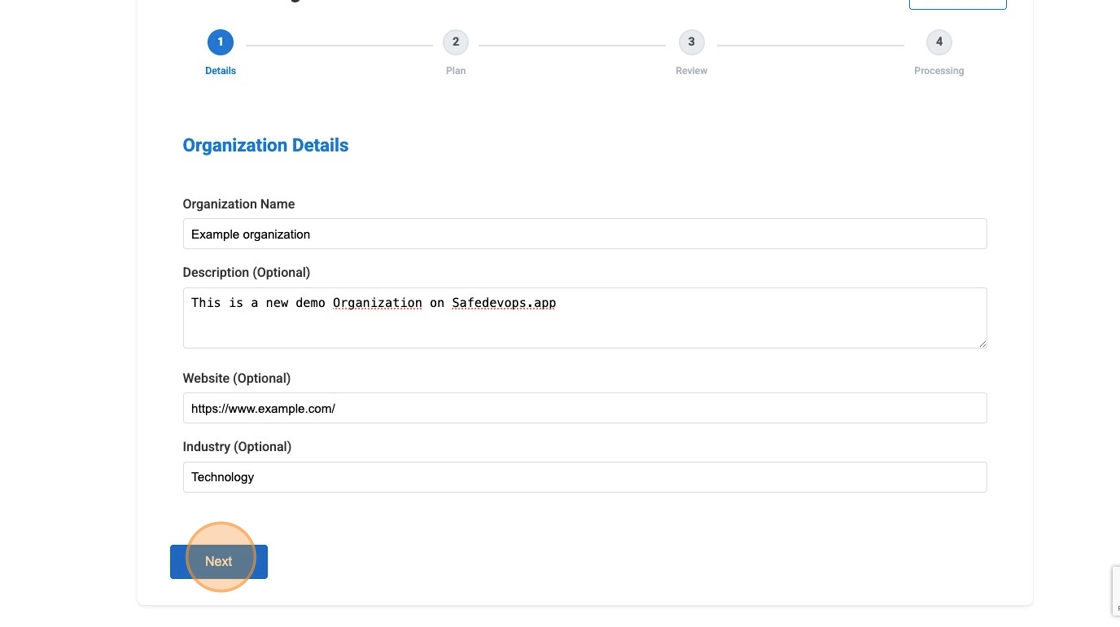Click the Details label under step one
Image resolution: width=1120 pixels, height=627 pixels.
[222, 70]
